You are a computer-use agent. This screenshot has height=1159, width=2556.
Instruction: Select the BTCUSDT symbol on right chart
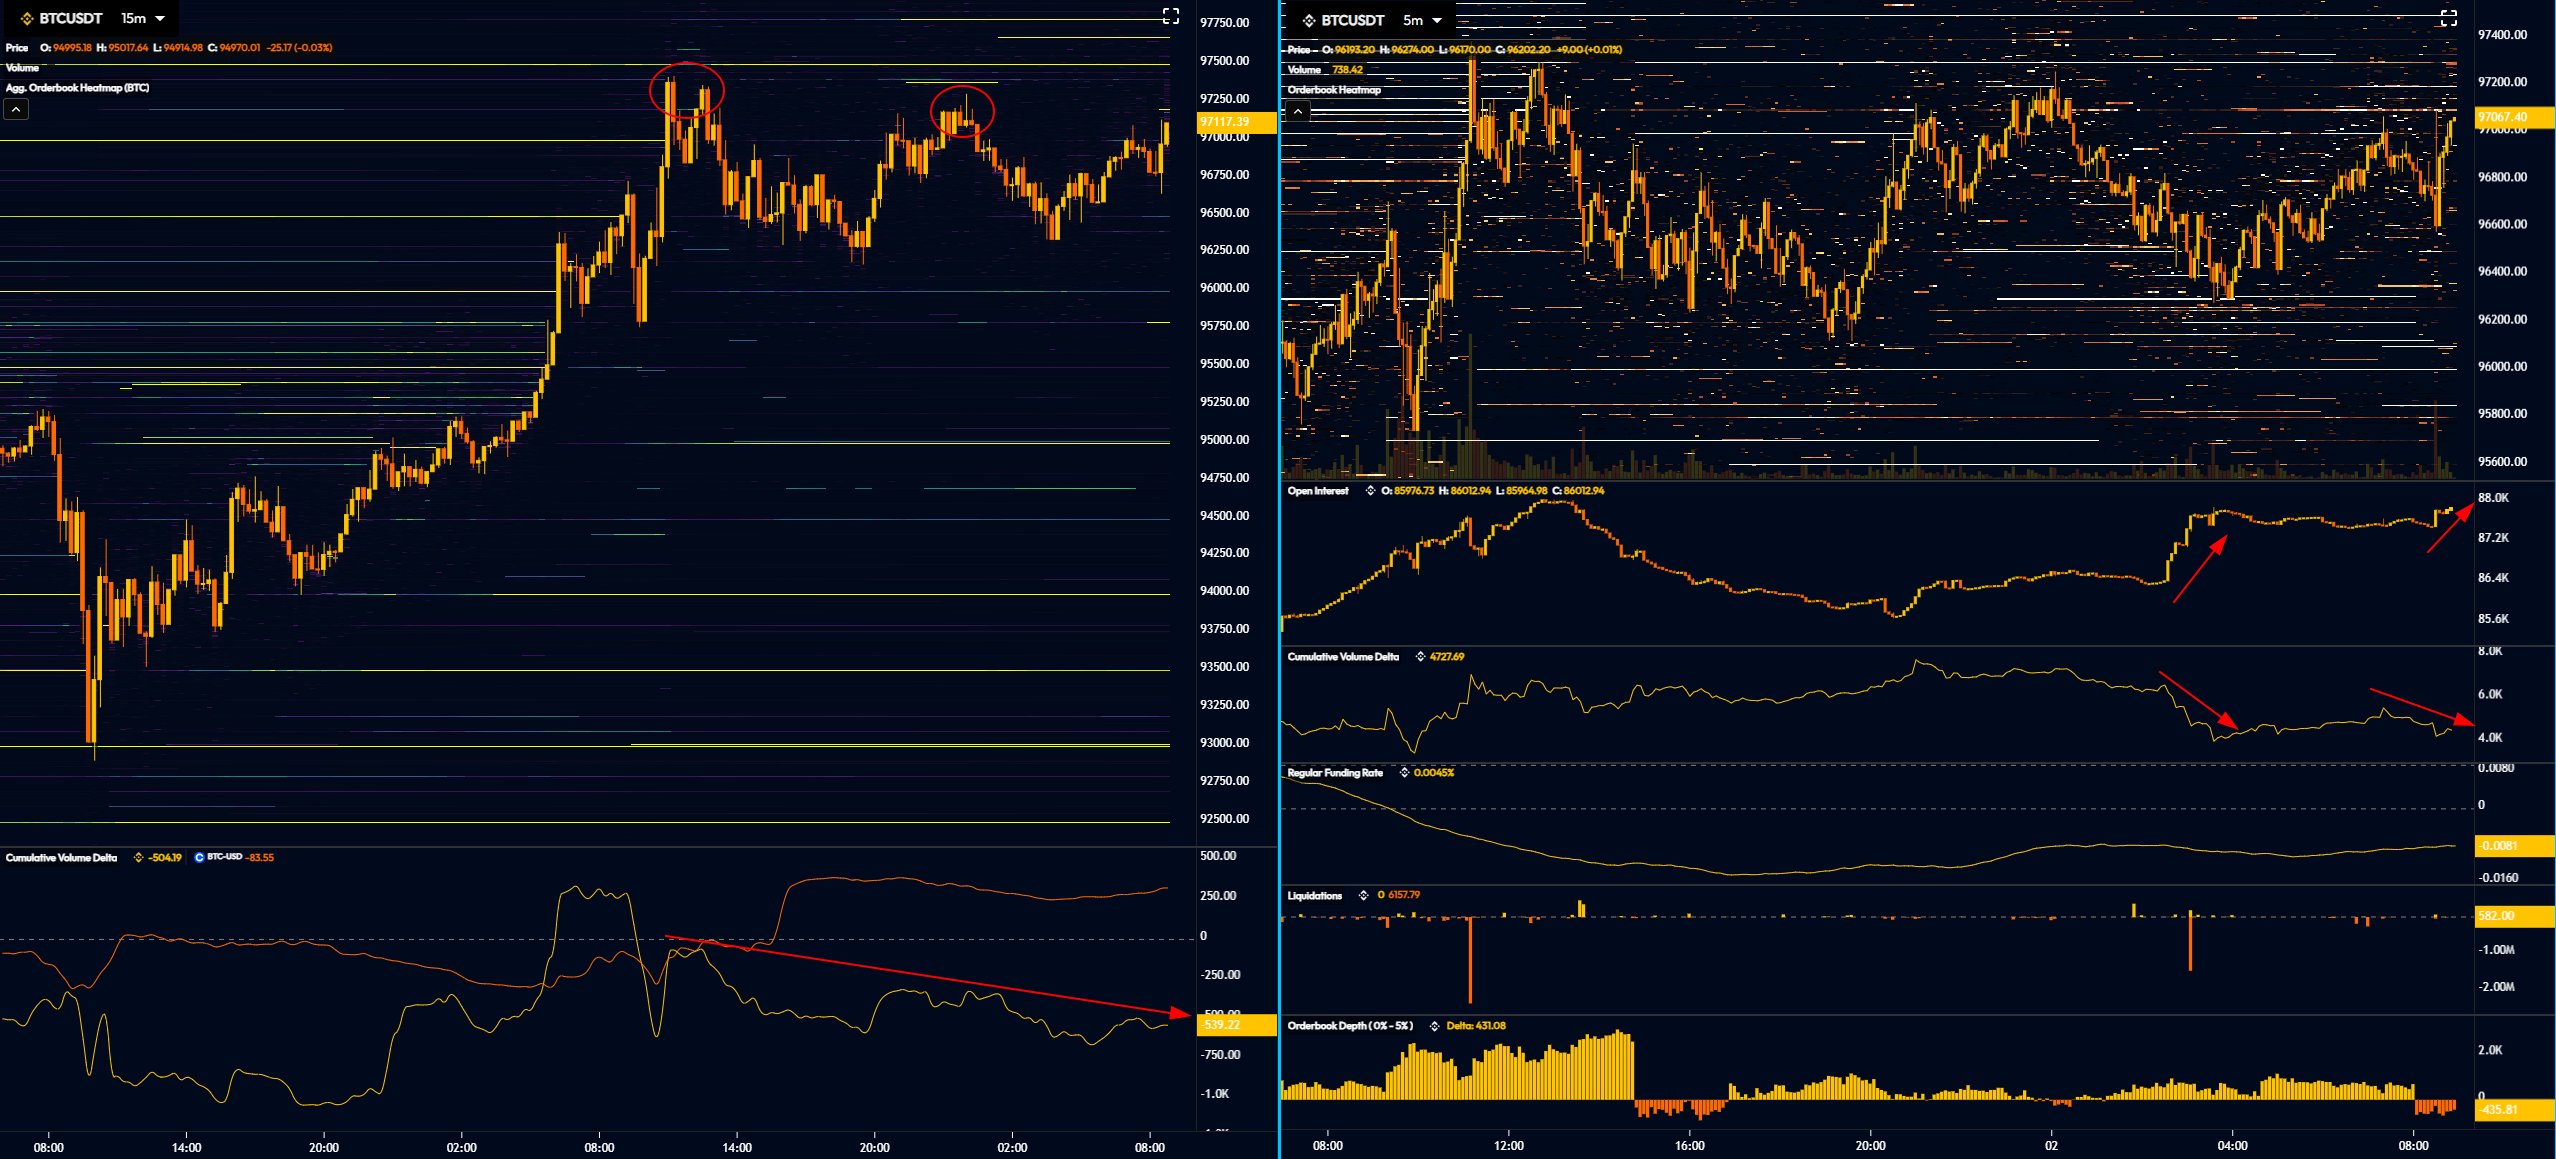click(x=1352, y=20)
